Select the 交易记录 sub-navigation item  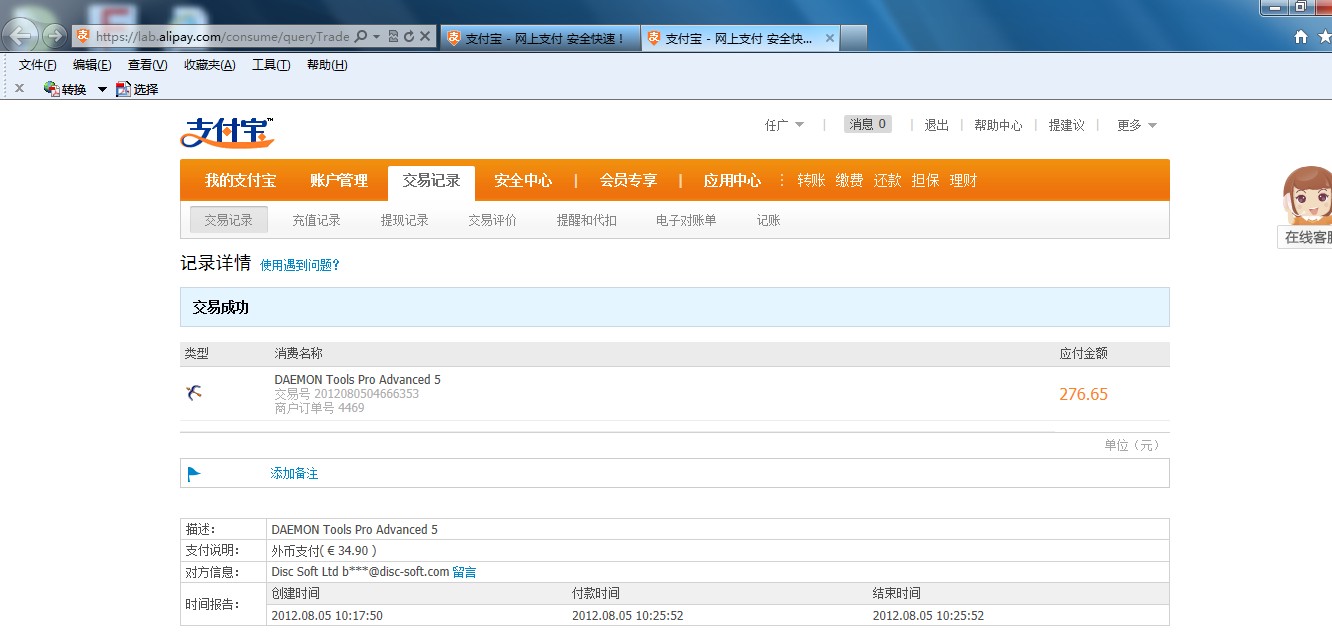tap(229, 220)
